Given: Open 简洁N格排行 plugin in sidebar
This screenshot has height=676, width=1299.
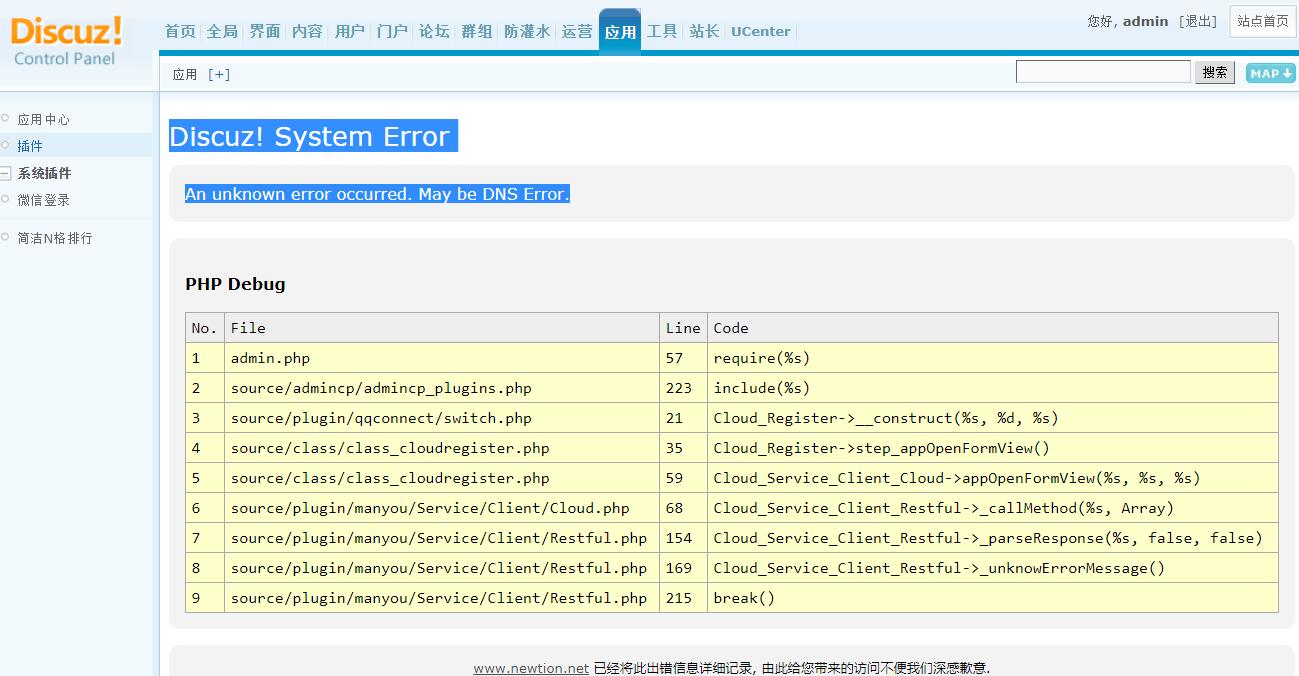Looking at the screenshot, I should 55,238.
